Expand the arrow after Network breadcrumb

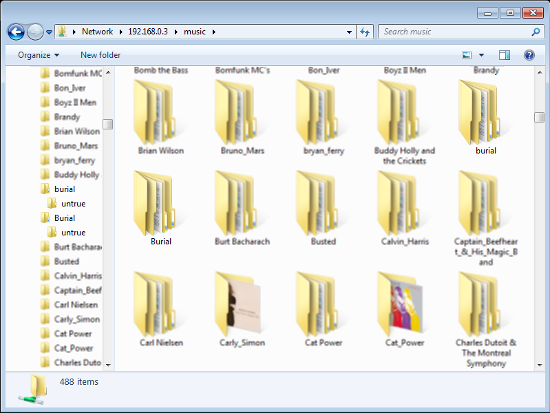121,32
